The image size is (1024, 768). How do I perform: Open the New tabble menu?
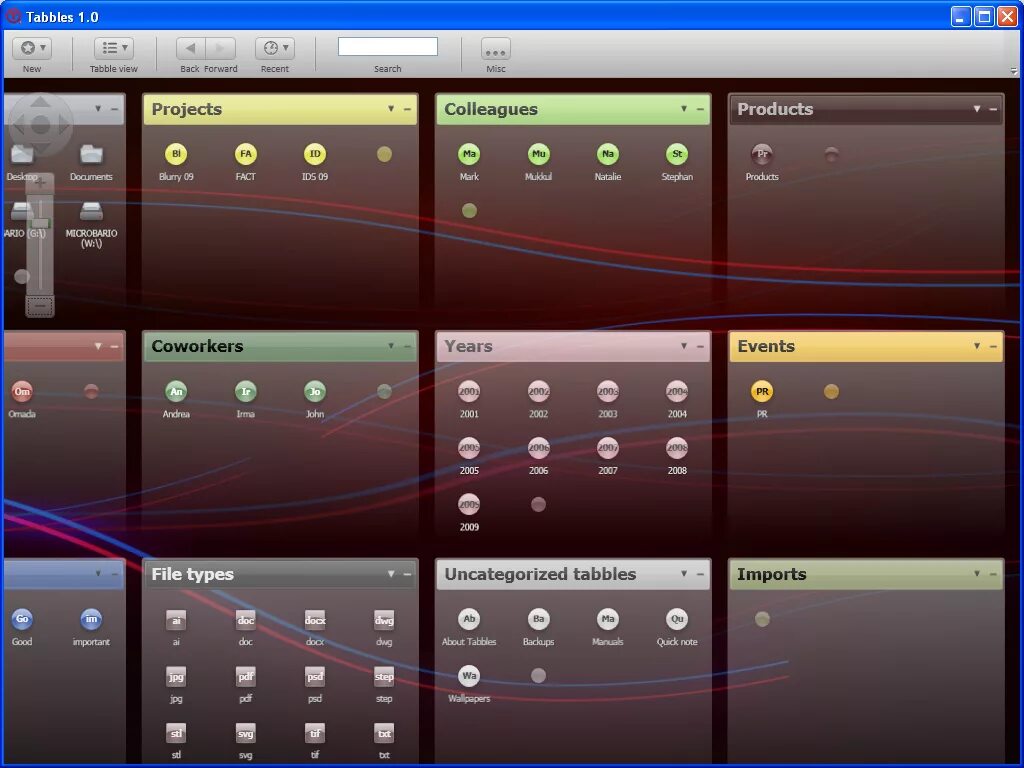coord(32,48)
